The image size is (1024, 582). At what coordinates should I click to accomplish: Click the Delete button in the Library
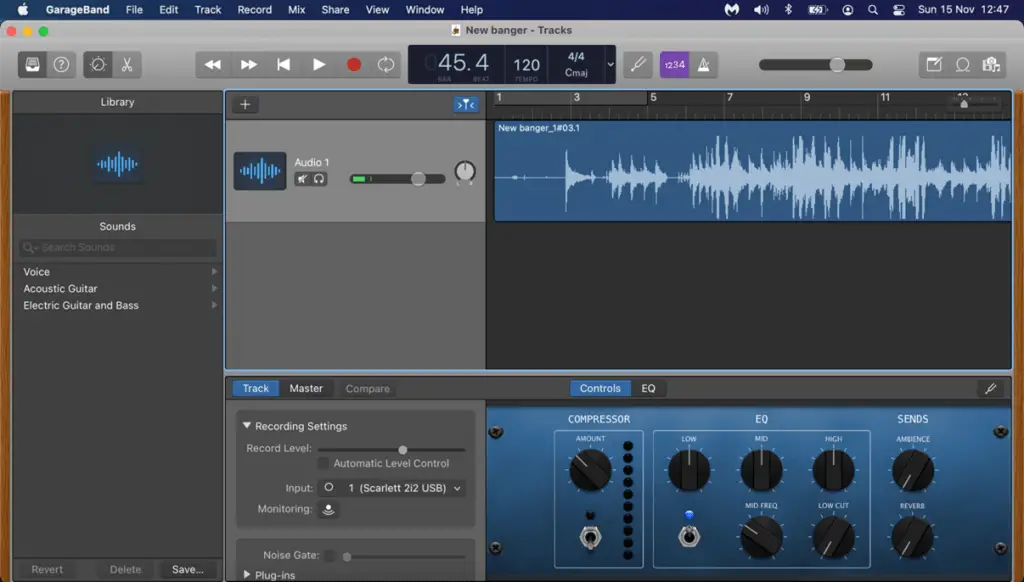coord(125,570)
